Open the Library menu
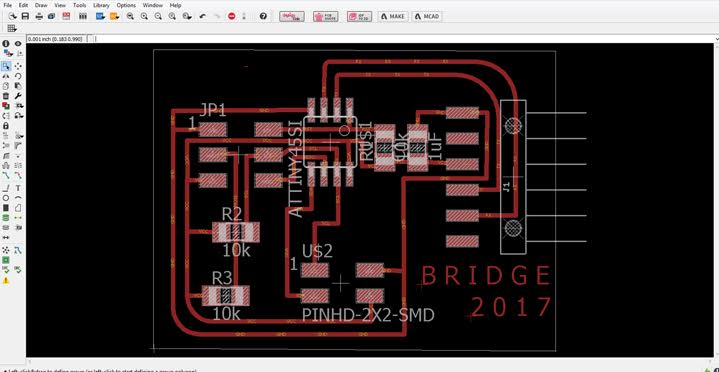The width and height of the screenshot is (719, 372). coord(101,5)
